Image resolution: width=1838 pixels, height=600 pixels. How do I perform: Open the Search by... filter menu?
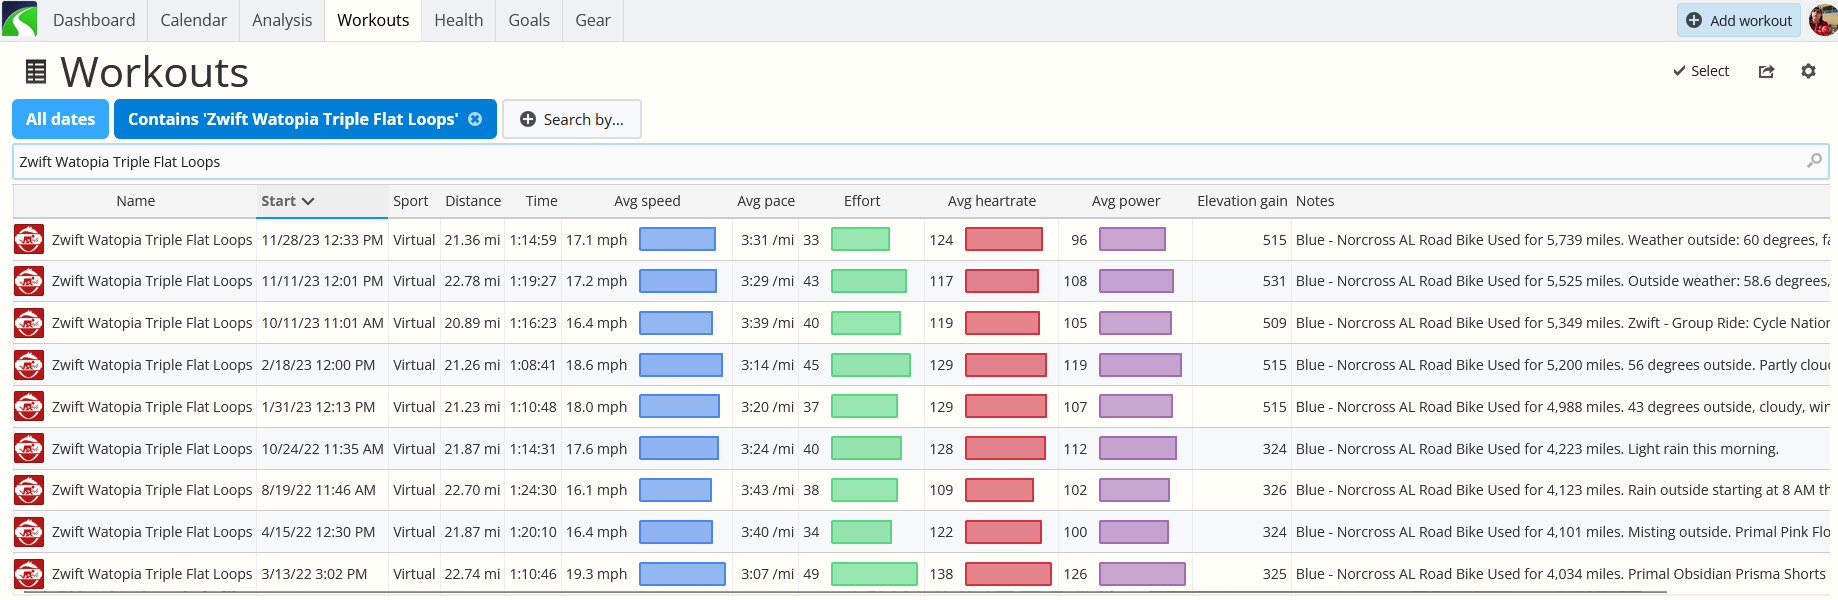click(572, 119)
